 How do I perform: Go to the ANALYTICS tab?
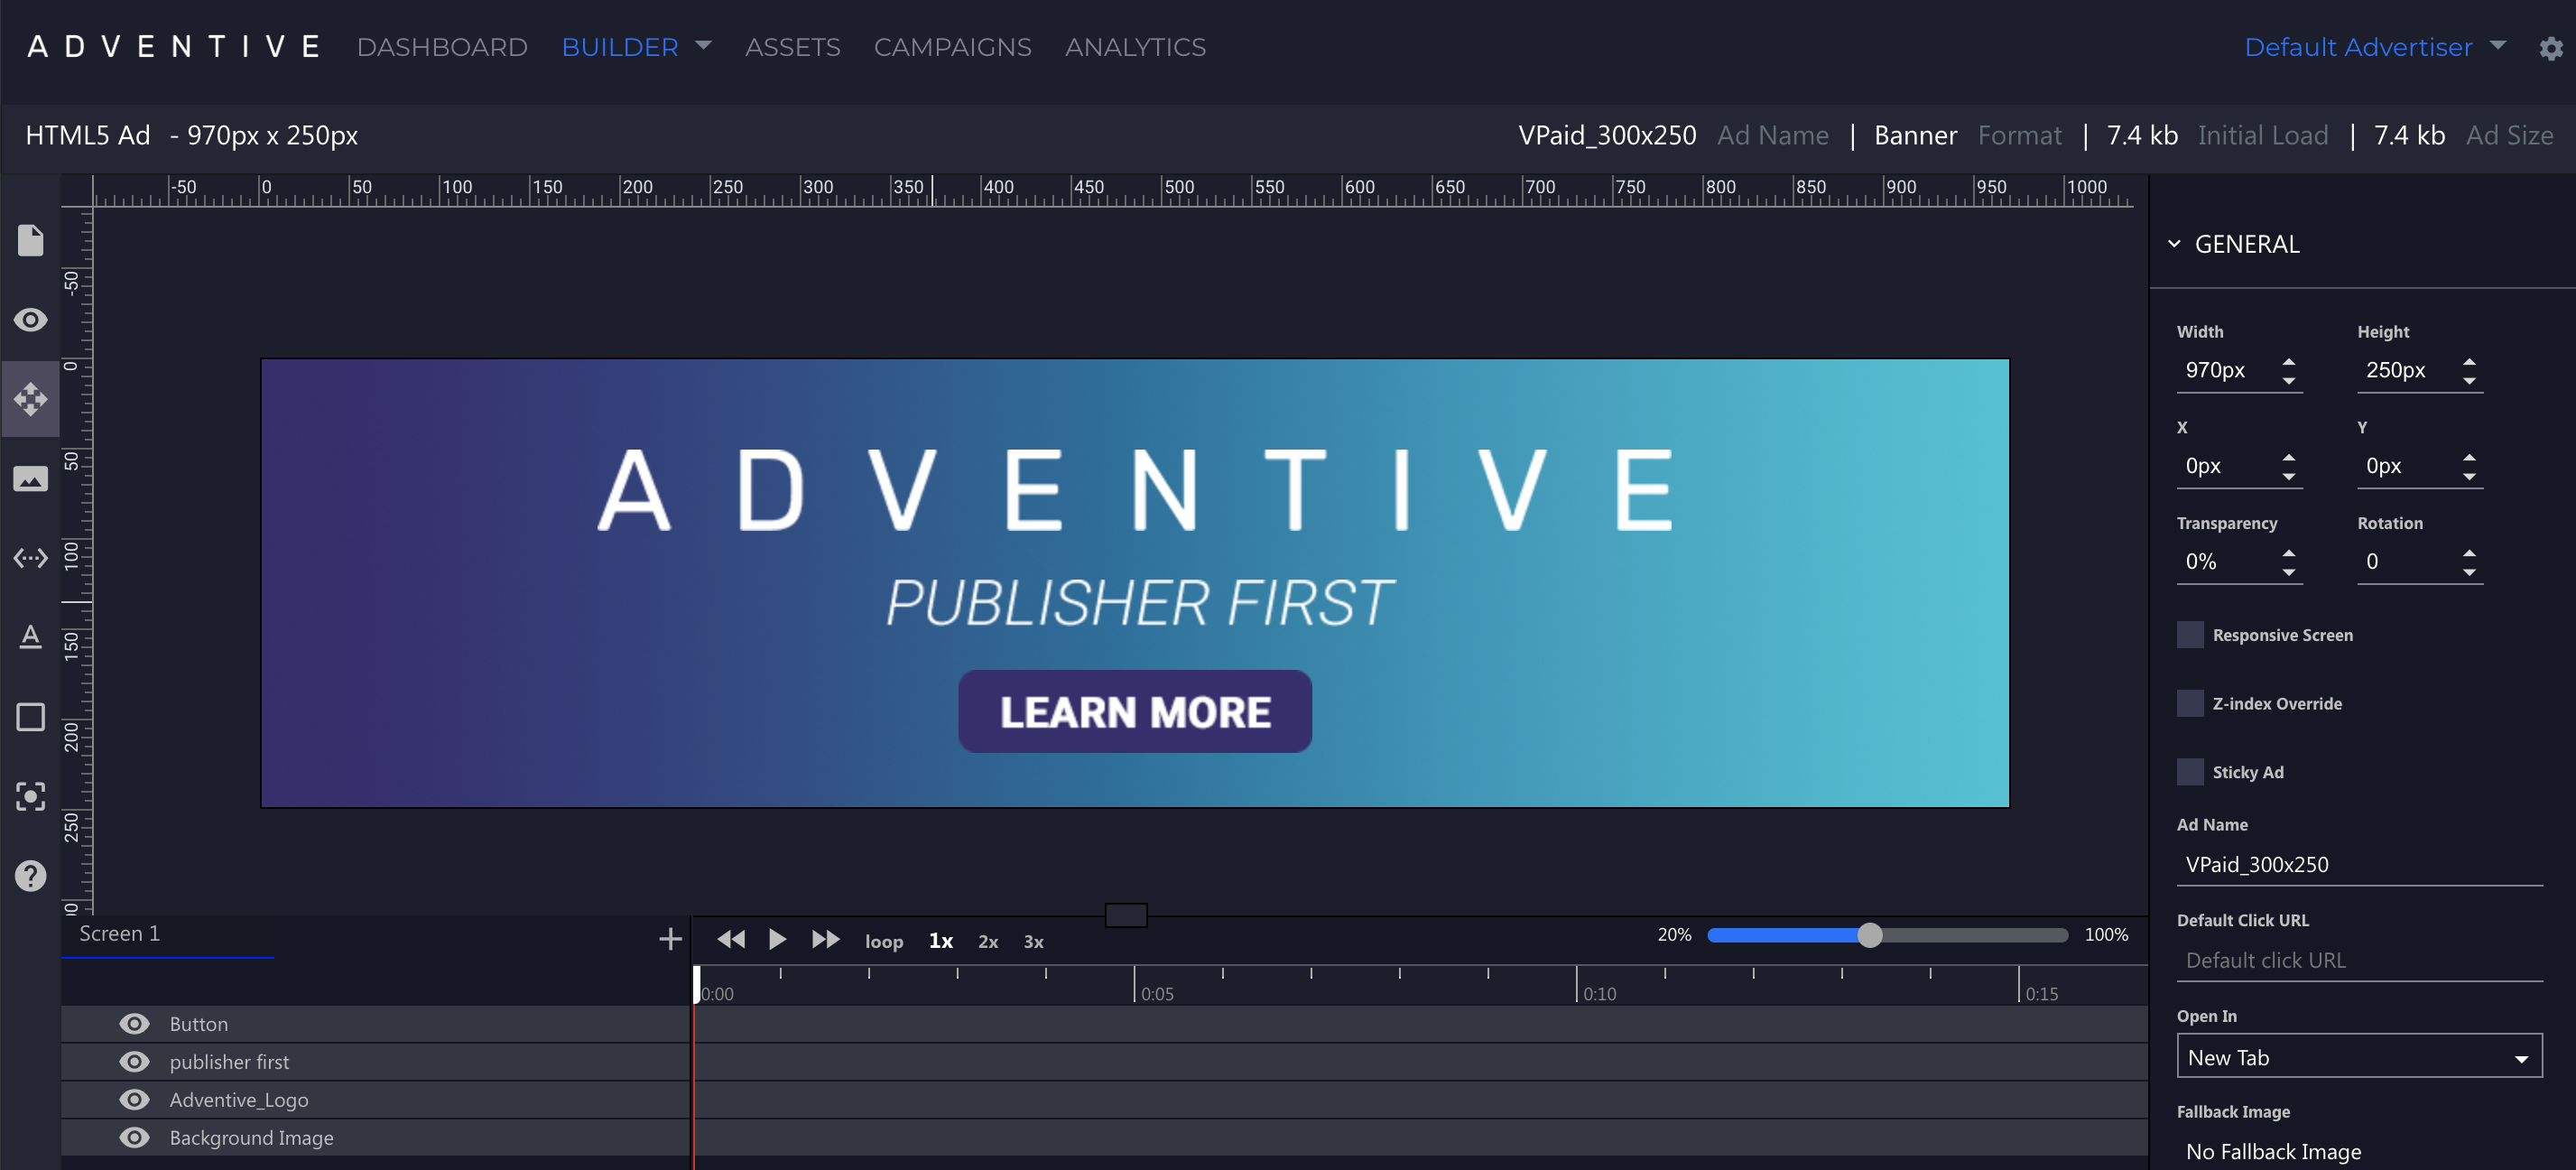1135,47
